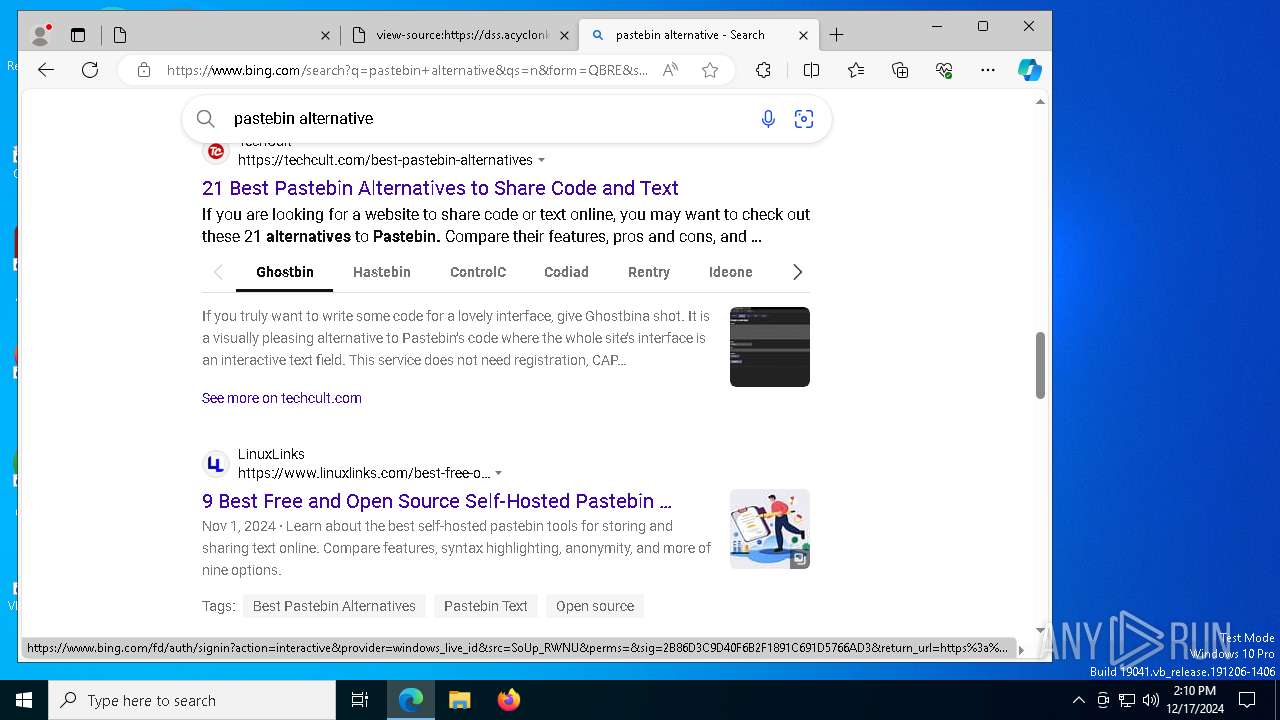1280x720 pixels.
Task: Close the first blank tab
Action: [x=325, y=35]
